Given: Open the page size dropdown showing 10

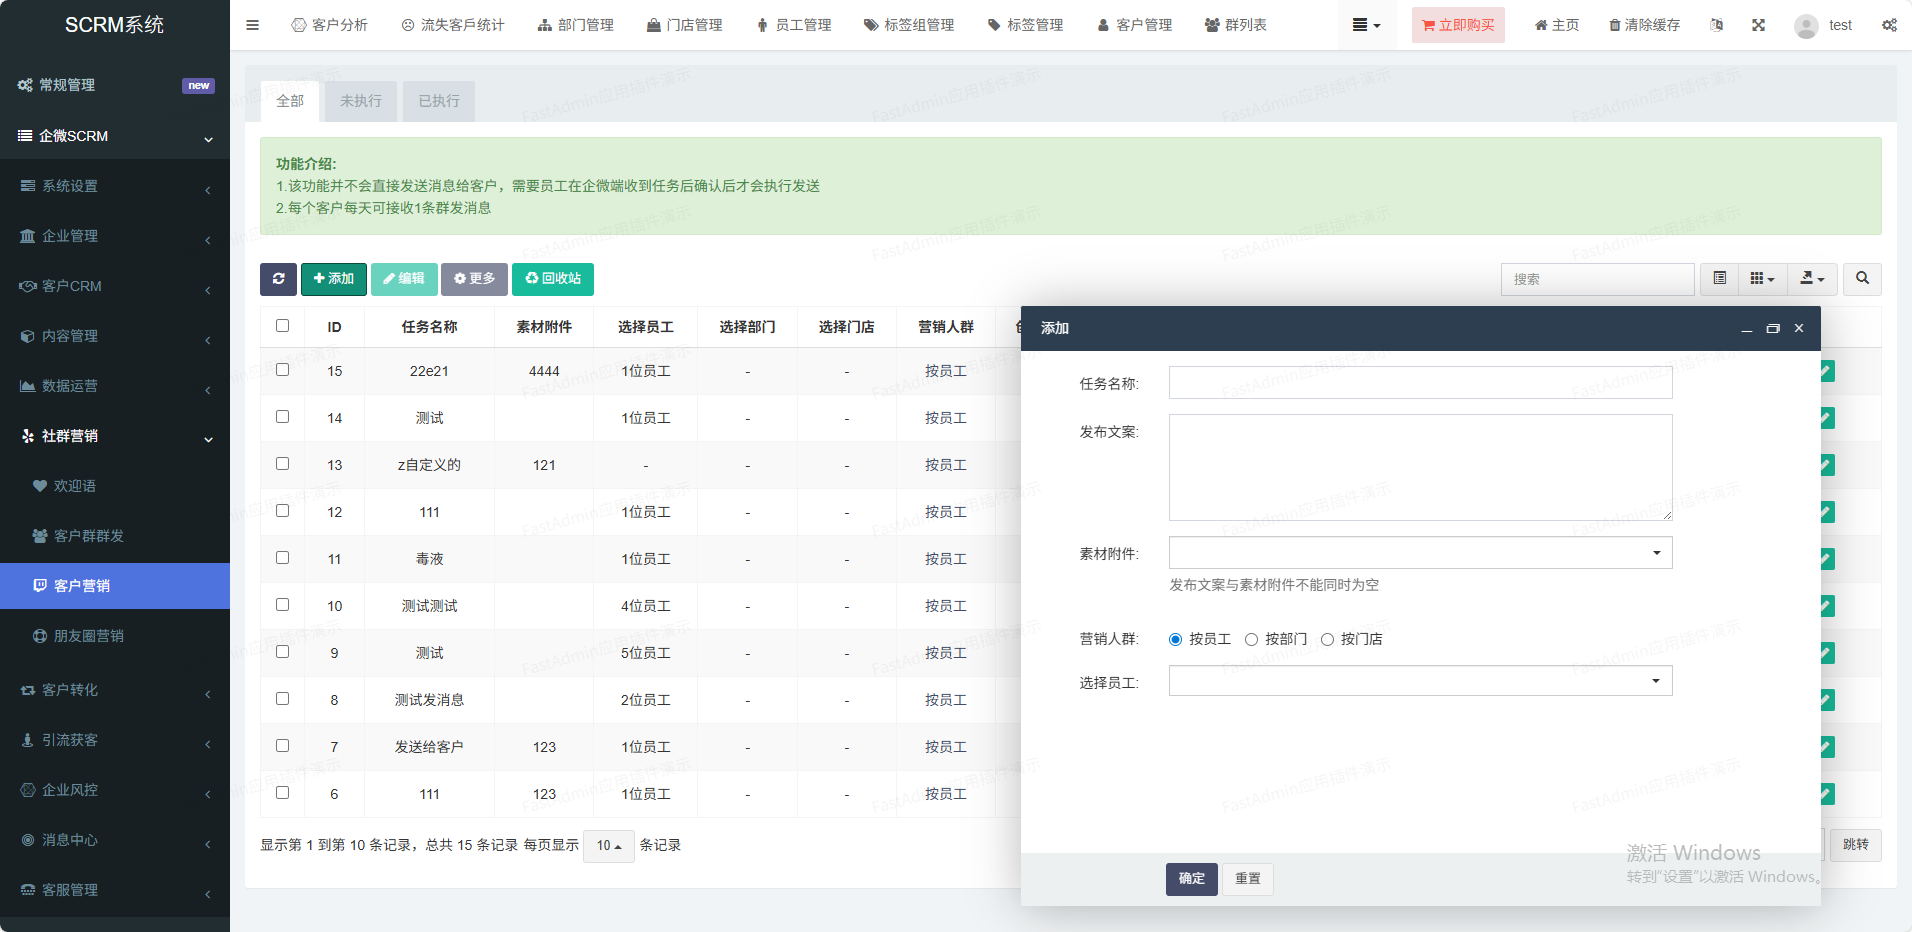Looking at the screenshot, I should click(608, 846).
